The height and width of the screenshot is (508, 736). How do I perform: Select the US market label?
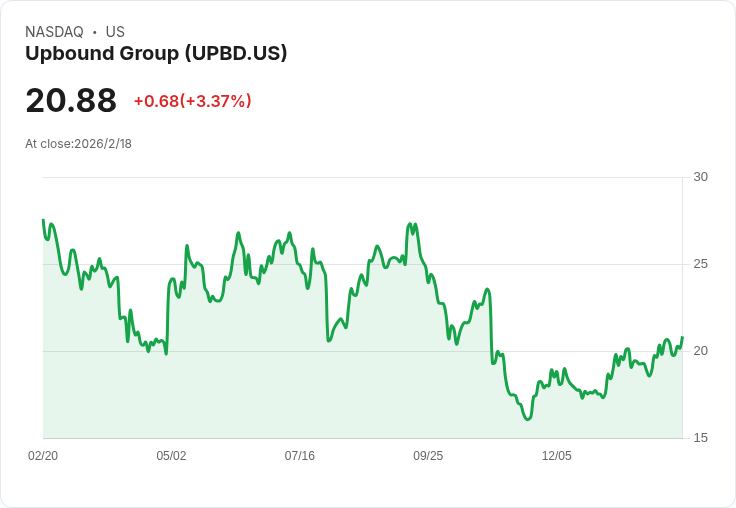click(x=115, y=32)
